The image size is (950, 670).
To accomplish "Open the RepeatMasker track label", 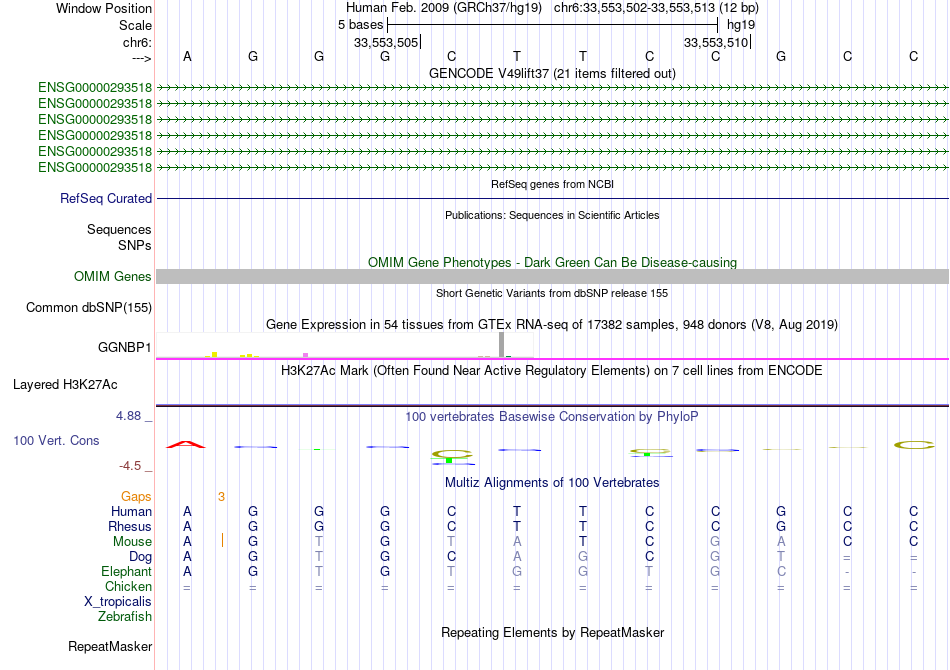I will (110, 647).
